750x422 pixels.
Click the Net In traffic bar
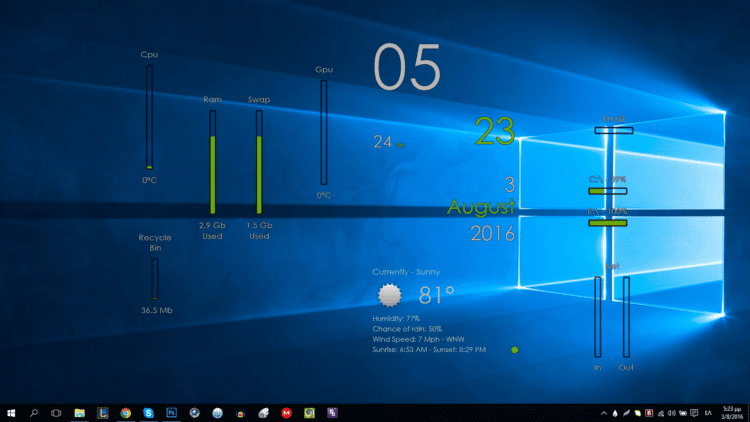click(x=597, y=317)
